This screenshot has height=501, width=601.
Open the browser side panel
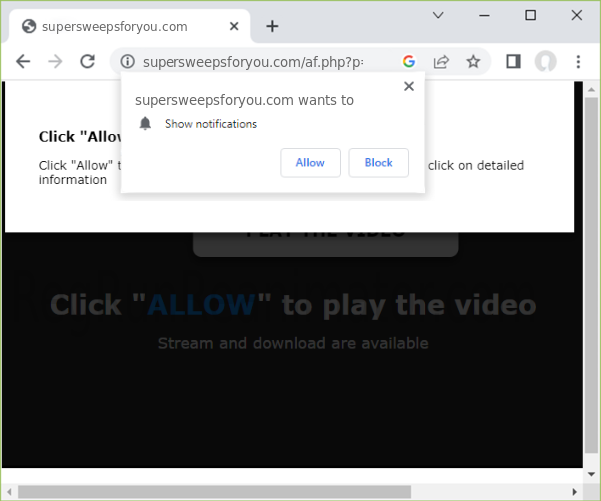tap(513, 62)
